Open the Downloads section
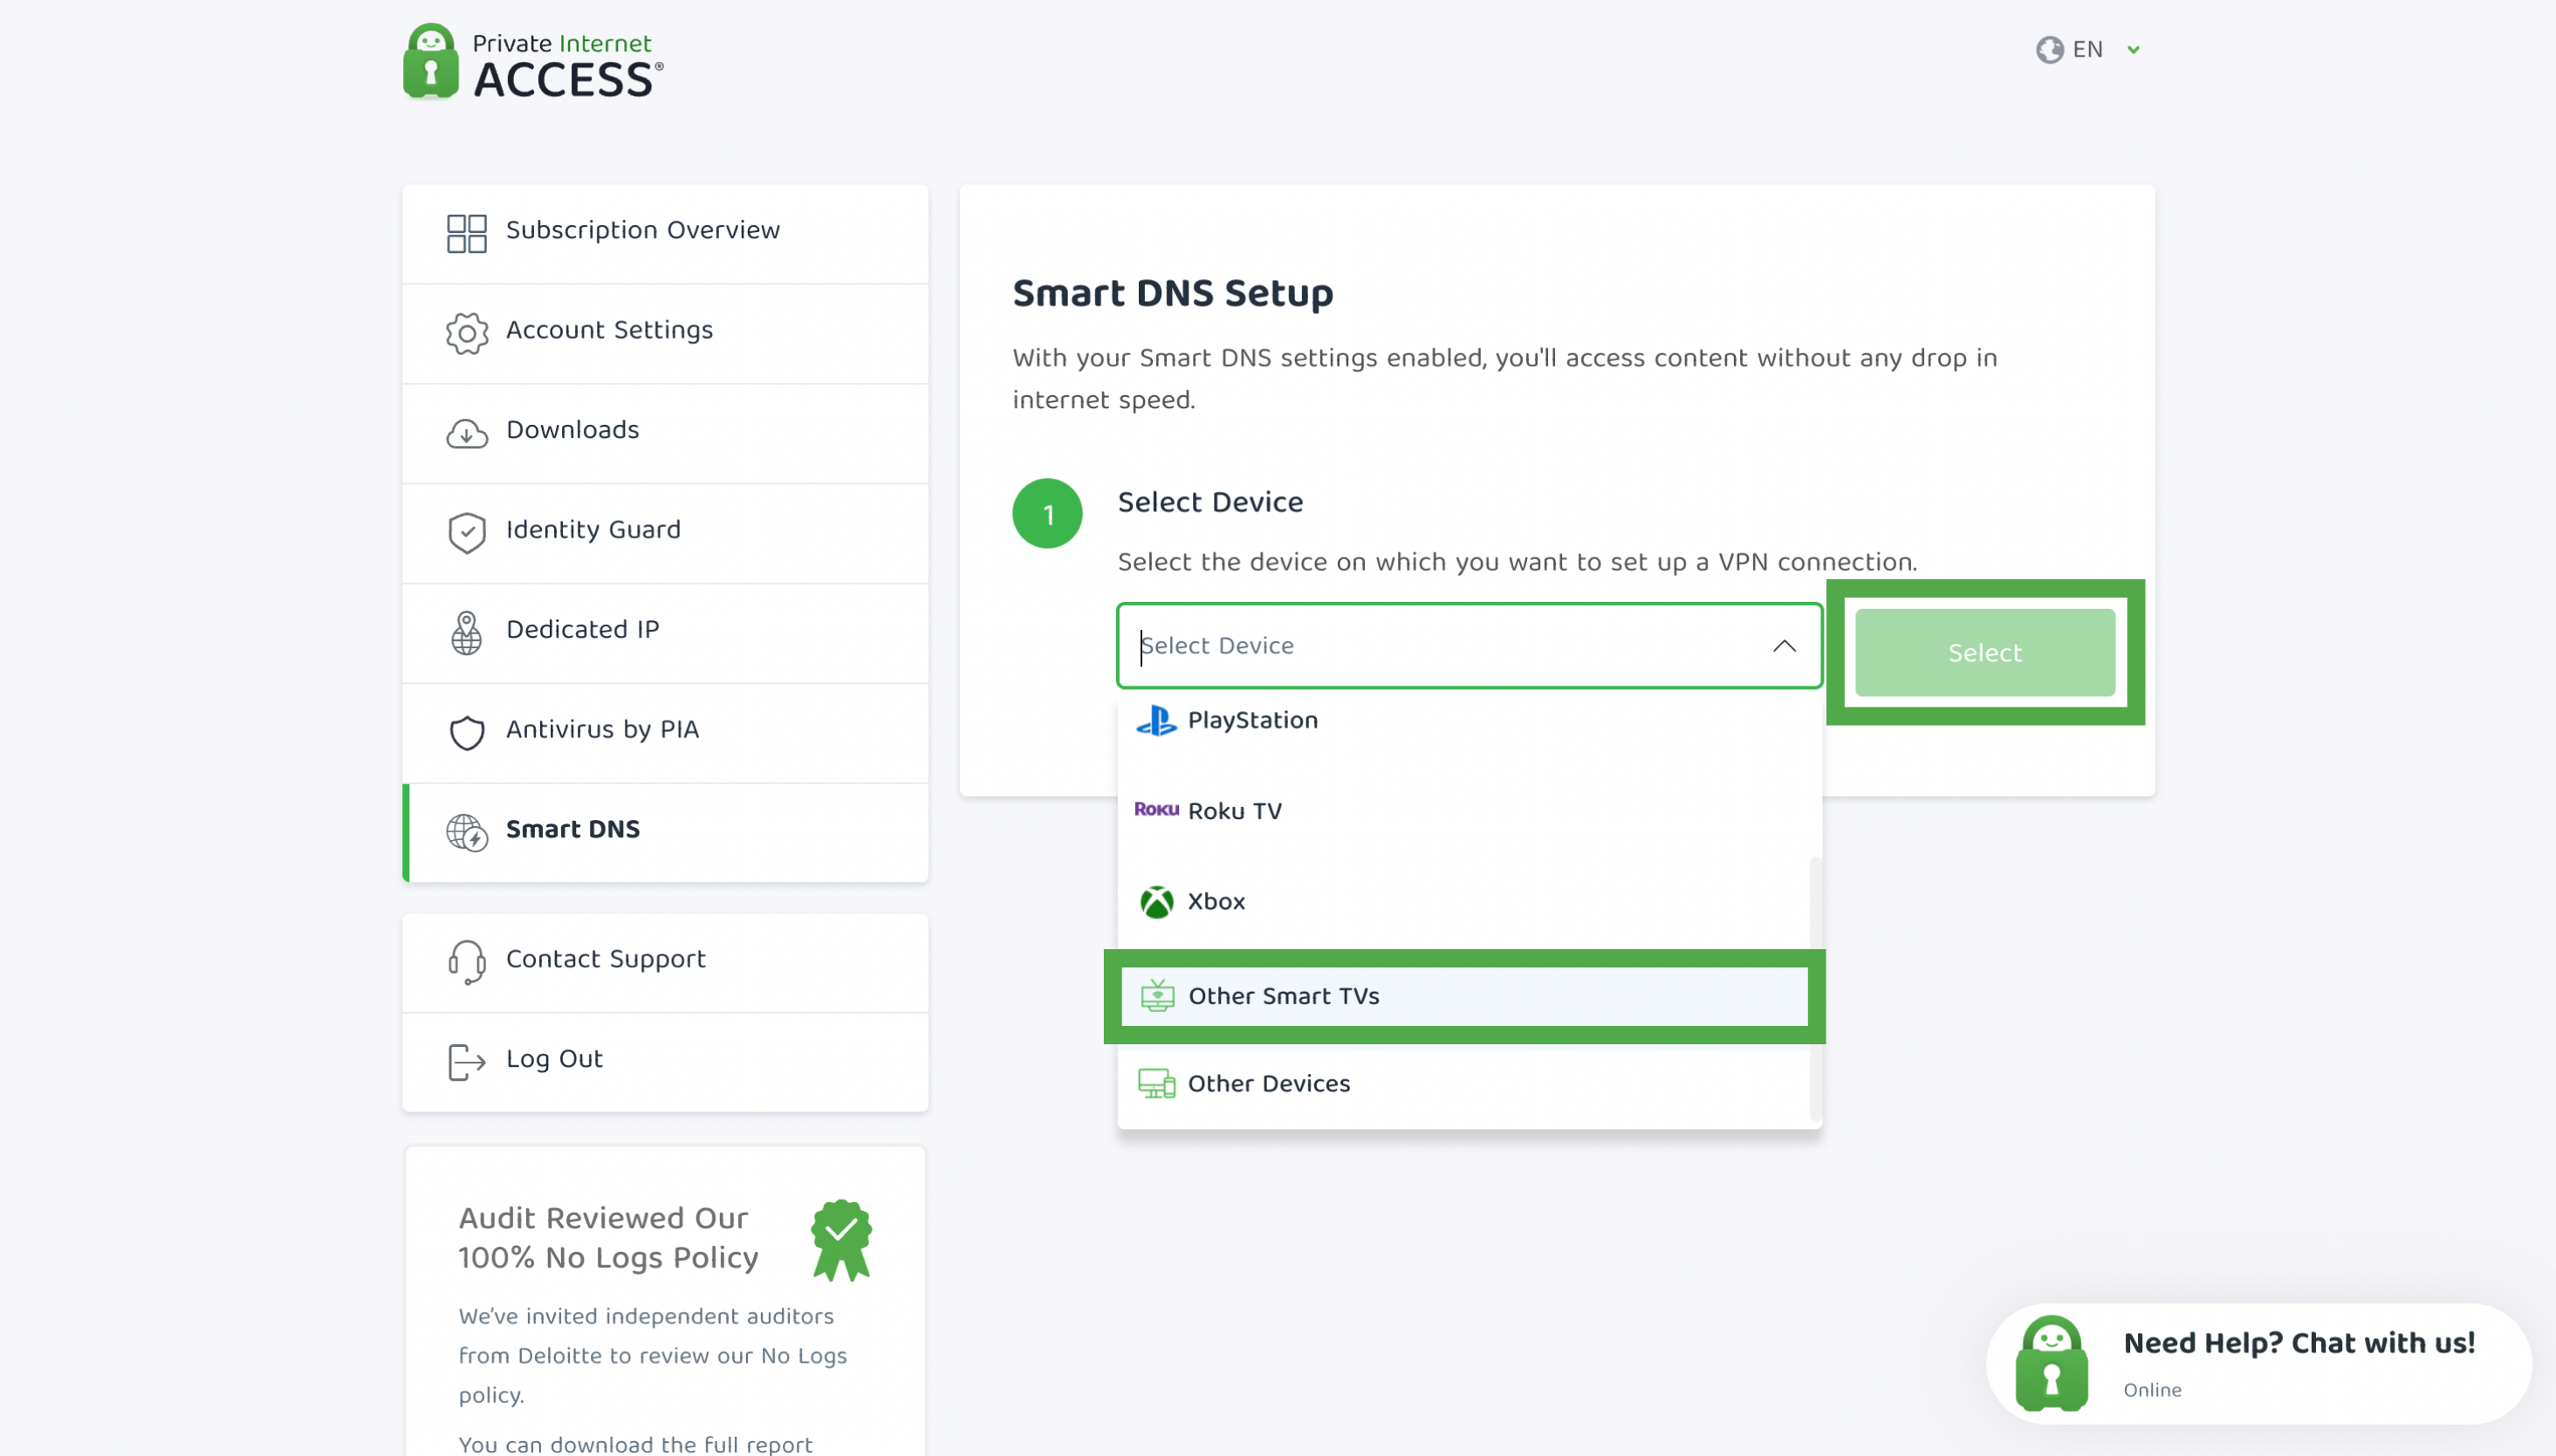The width and height of the screenshot is (2556, 1456). [665, 433]
